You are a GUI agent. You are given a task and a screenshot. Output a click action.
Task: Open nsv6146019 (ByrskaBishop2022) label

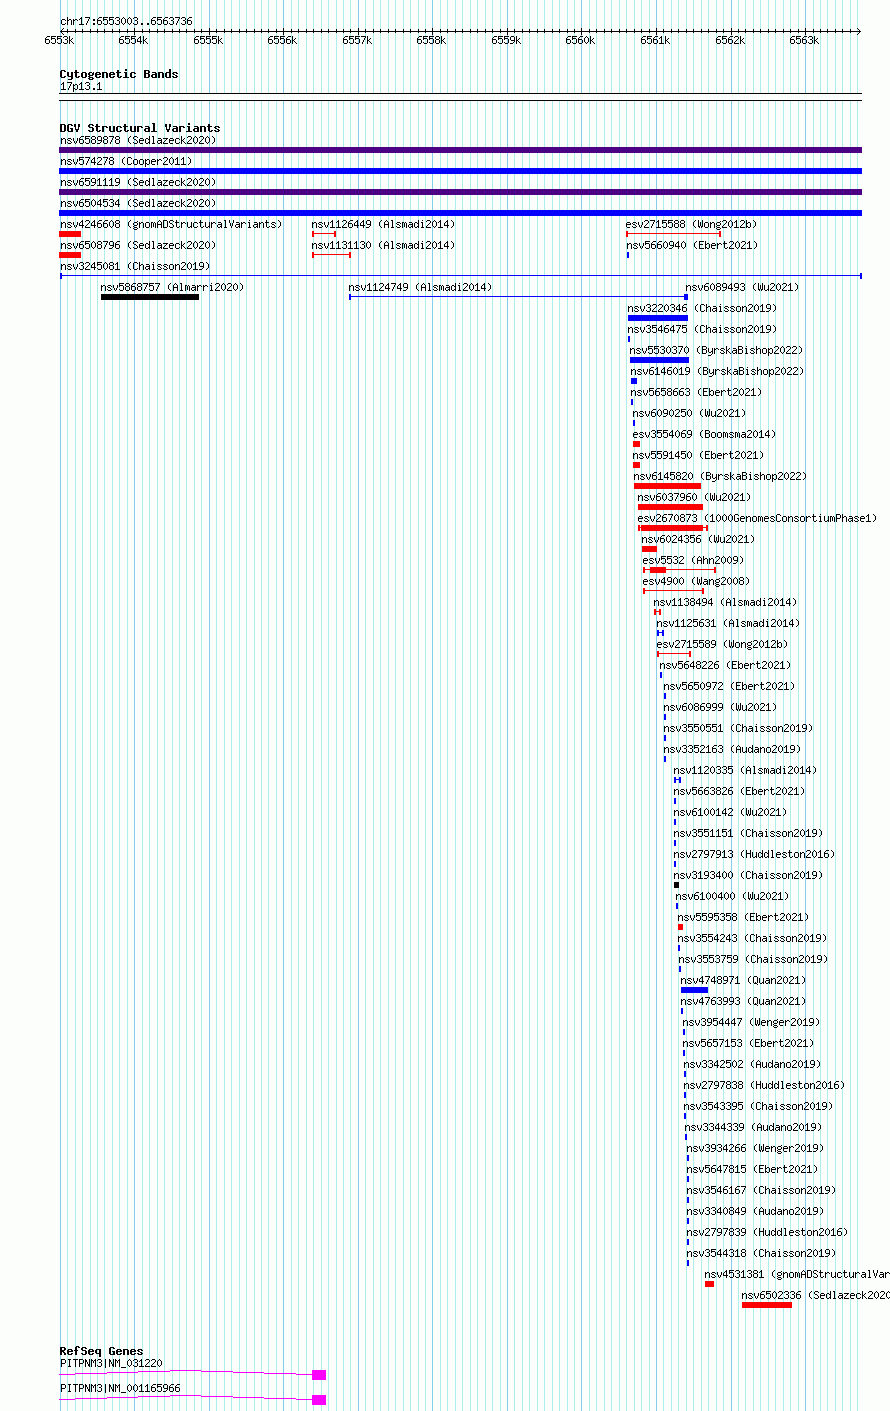click(x=717, y=371)
